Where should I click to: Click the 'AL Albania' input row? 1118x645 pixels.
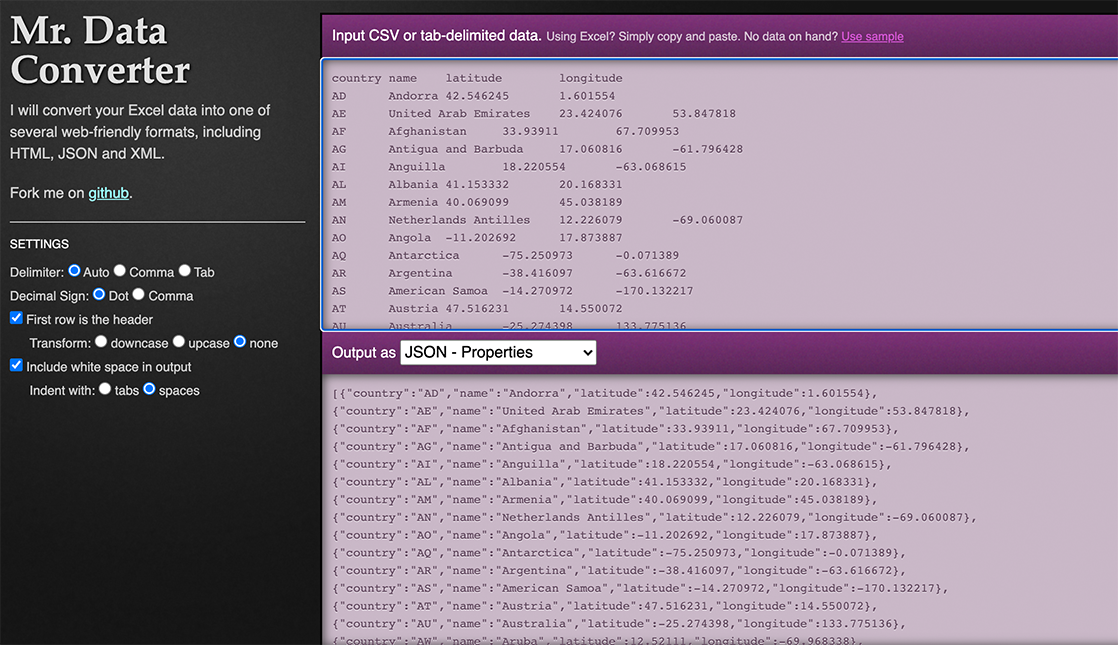pyautogui.click(x=477, y=185)
